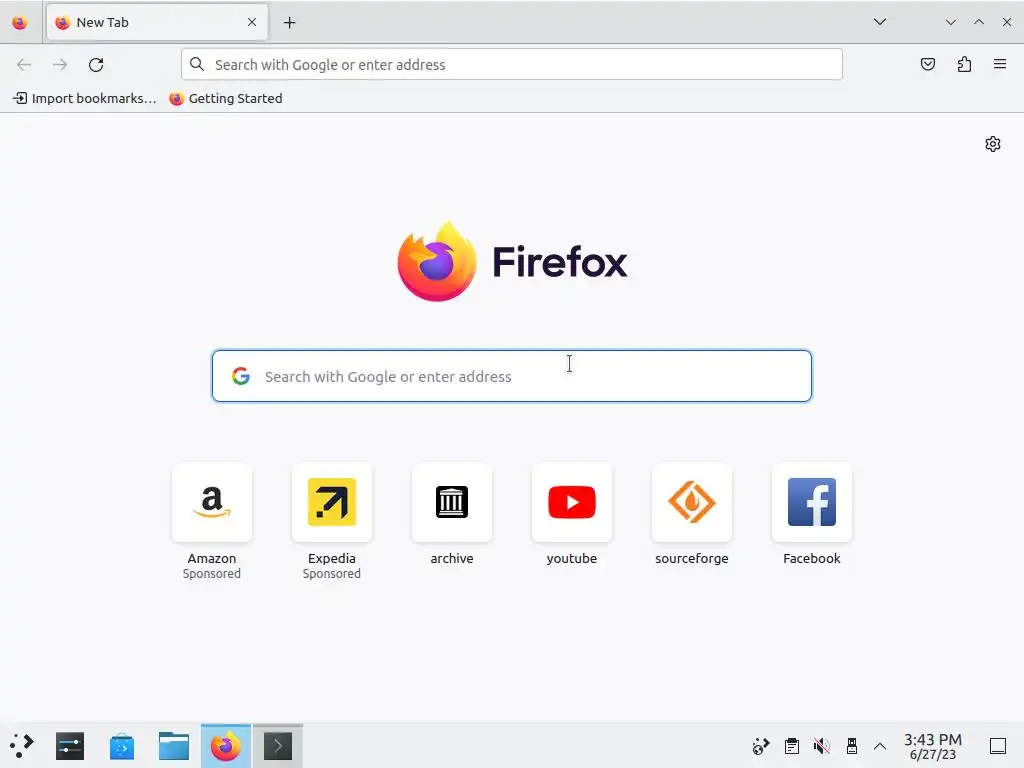1024x768 pixels.
Task: Open the Firefox View pinned tab icon
Action: pos(20,23)
